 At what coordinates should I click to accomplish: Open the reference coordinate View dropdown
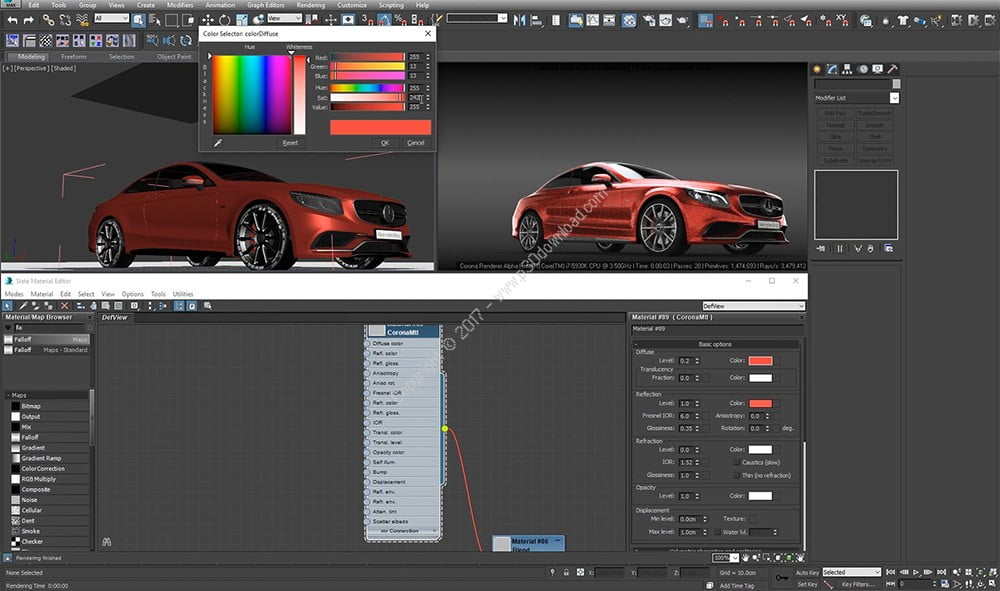coord(284,18)
